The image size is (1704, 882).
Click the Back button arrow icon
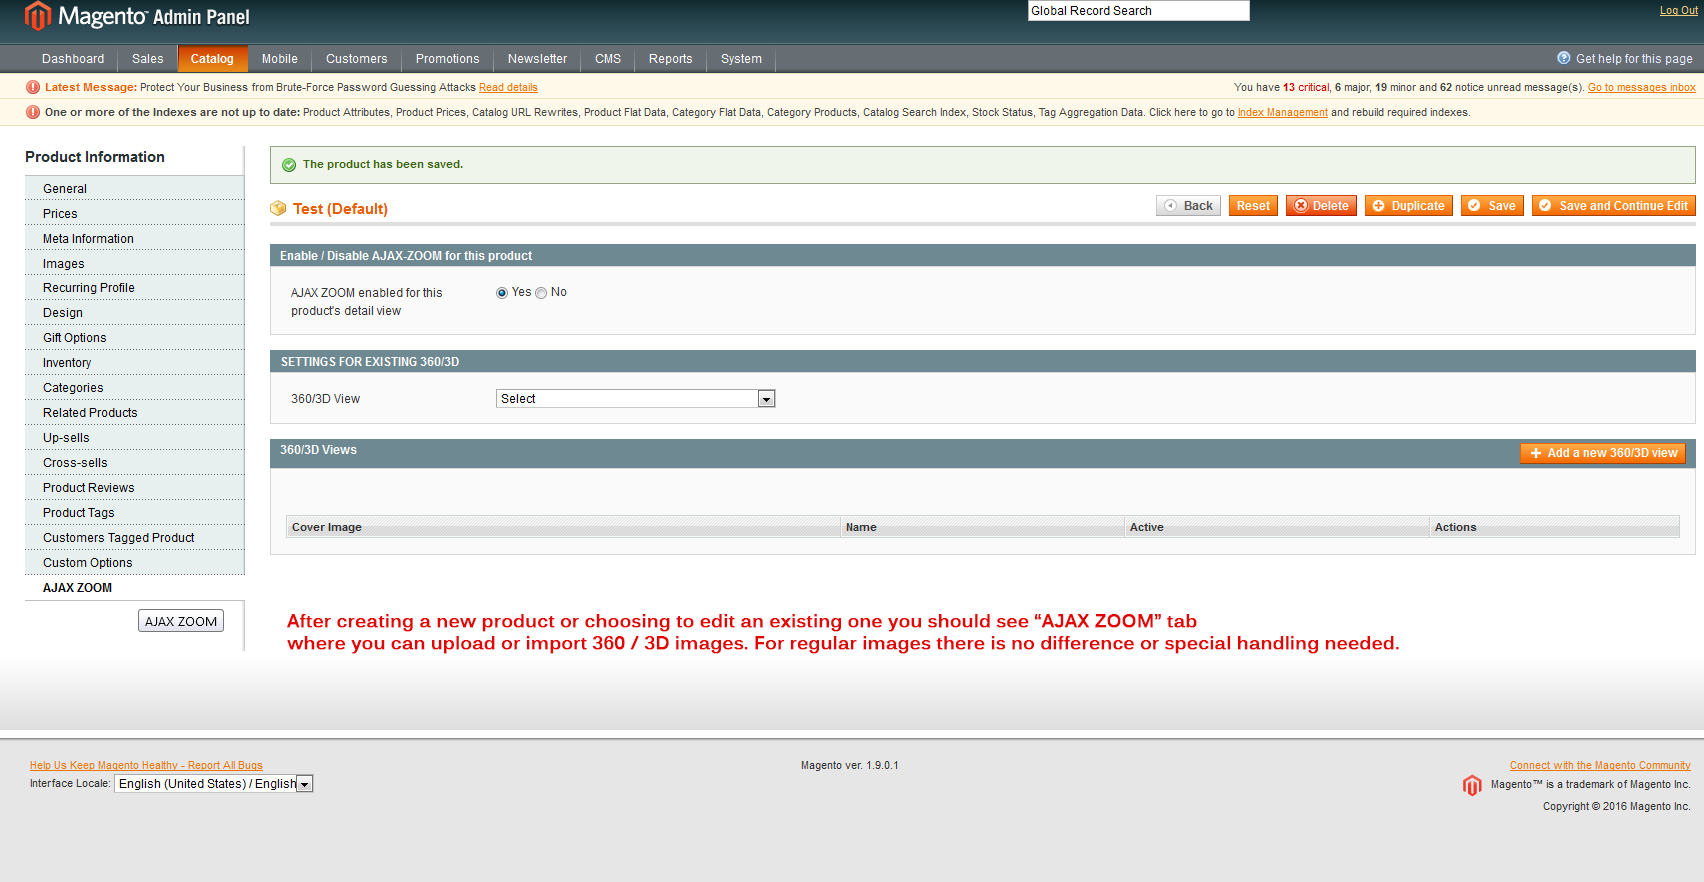pyautogui.click(x=1170, y=206)
